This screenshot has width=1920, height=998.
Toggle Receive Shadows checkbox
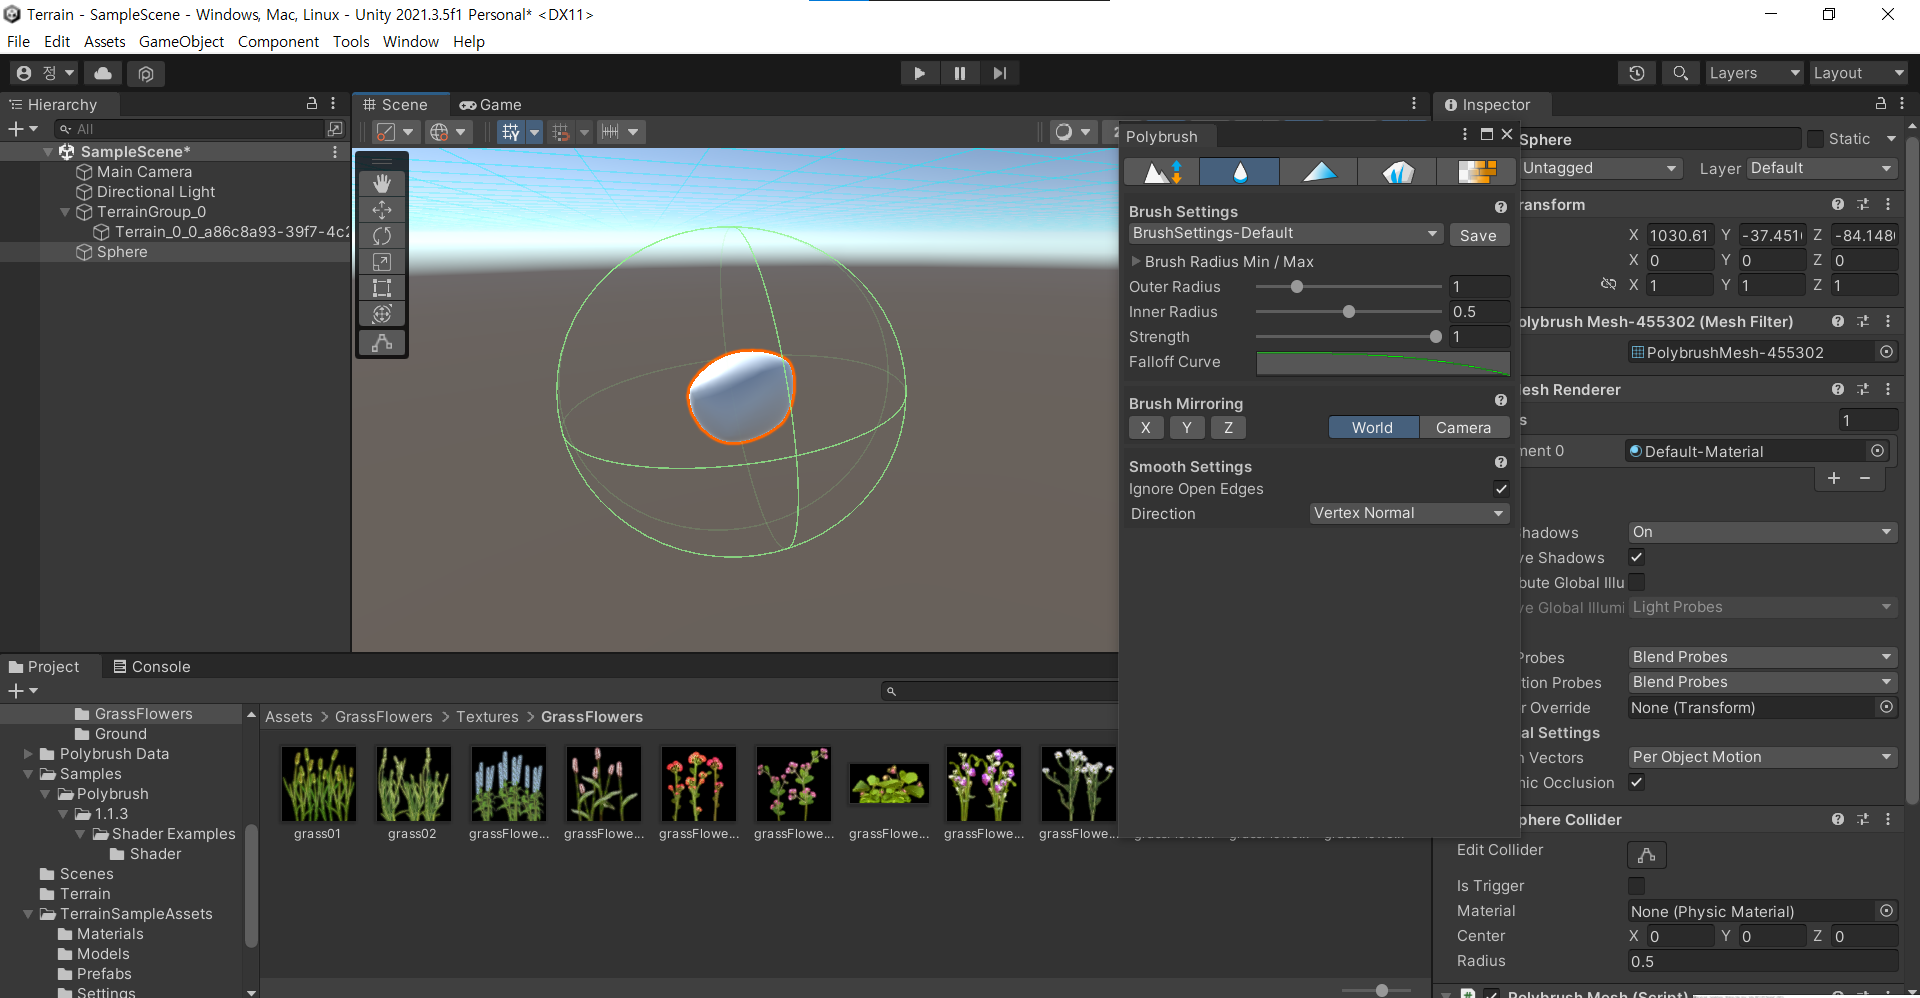pyautogui.click(x=1637, y=557)
